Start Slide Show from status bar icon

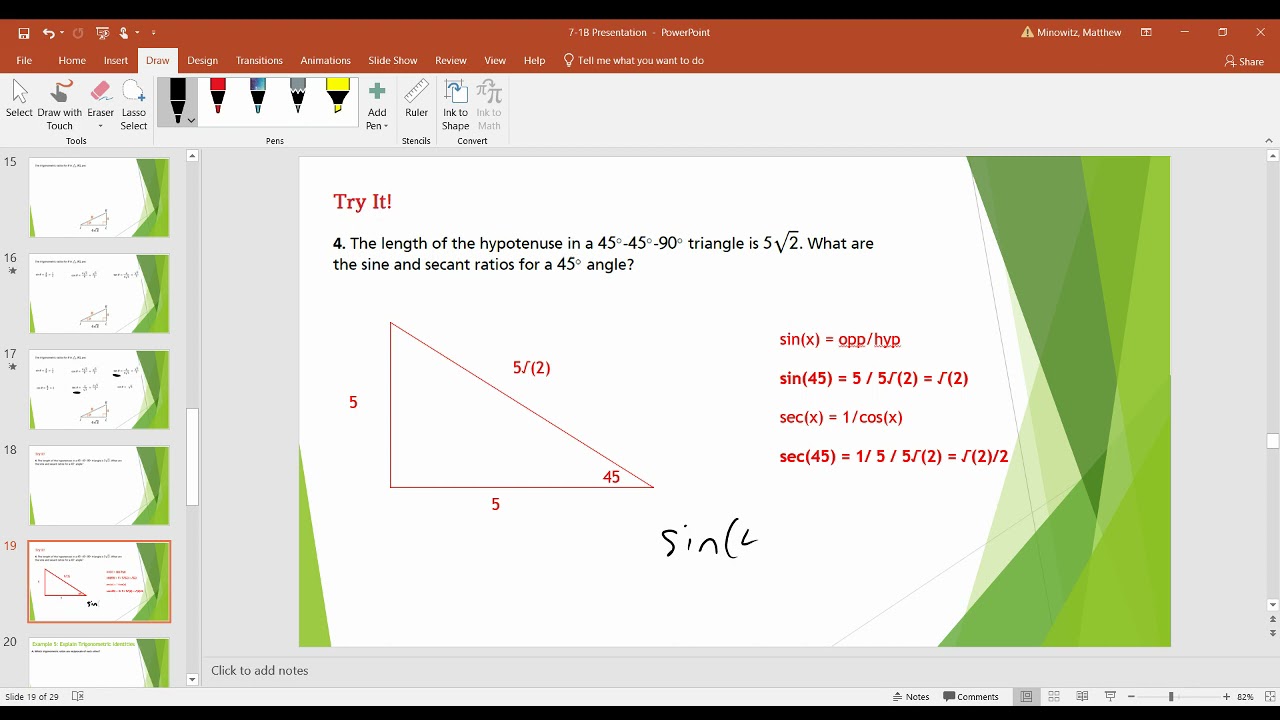[1110, 697]
